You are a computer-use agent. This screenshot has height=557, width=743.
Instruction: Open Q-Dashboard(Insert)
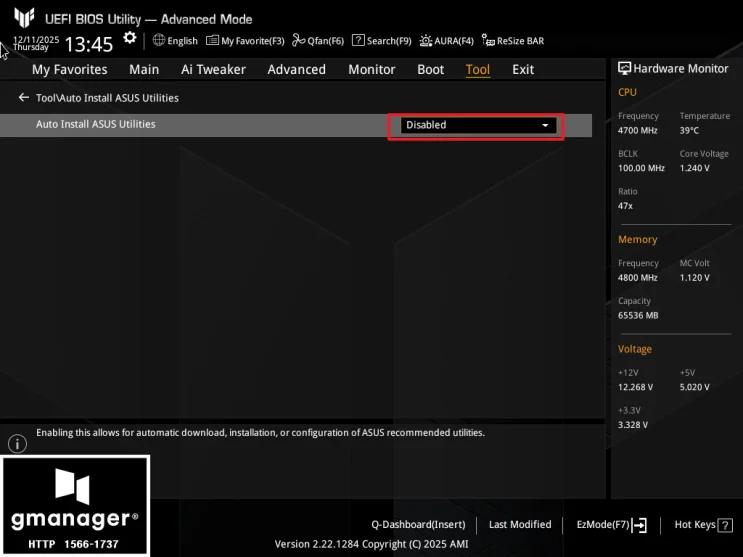[418, 525]
